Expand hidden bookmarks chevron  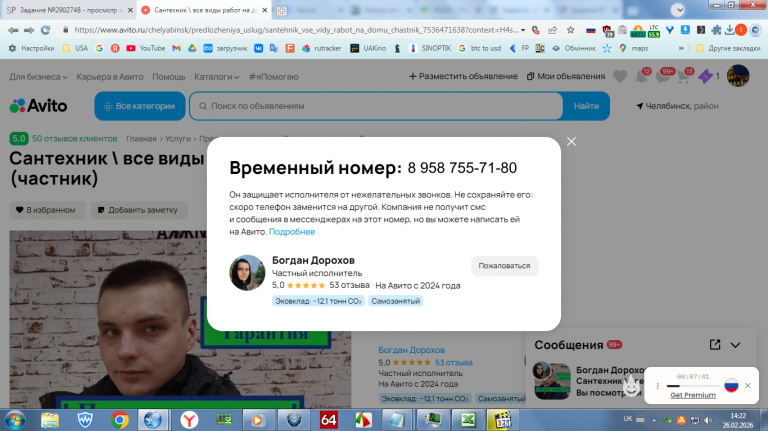click(681, 48)
